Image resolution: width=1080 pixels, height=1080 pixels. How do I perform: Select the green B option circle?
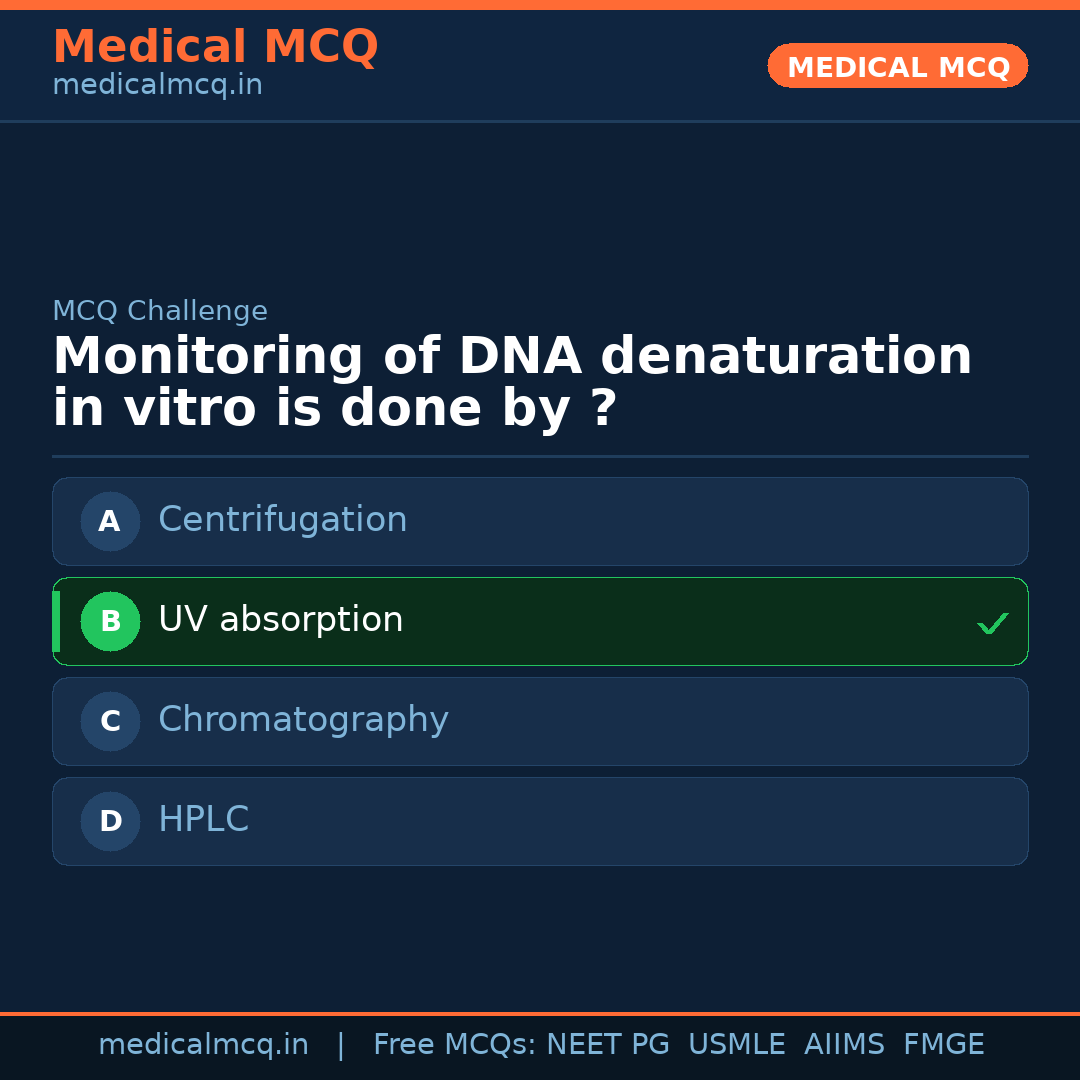click(x=110, y=621)
